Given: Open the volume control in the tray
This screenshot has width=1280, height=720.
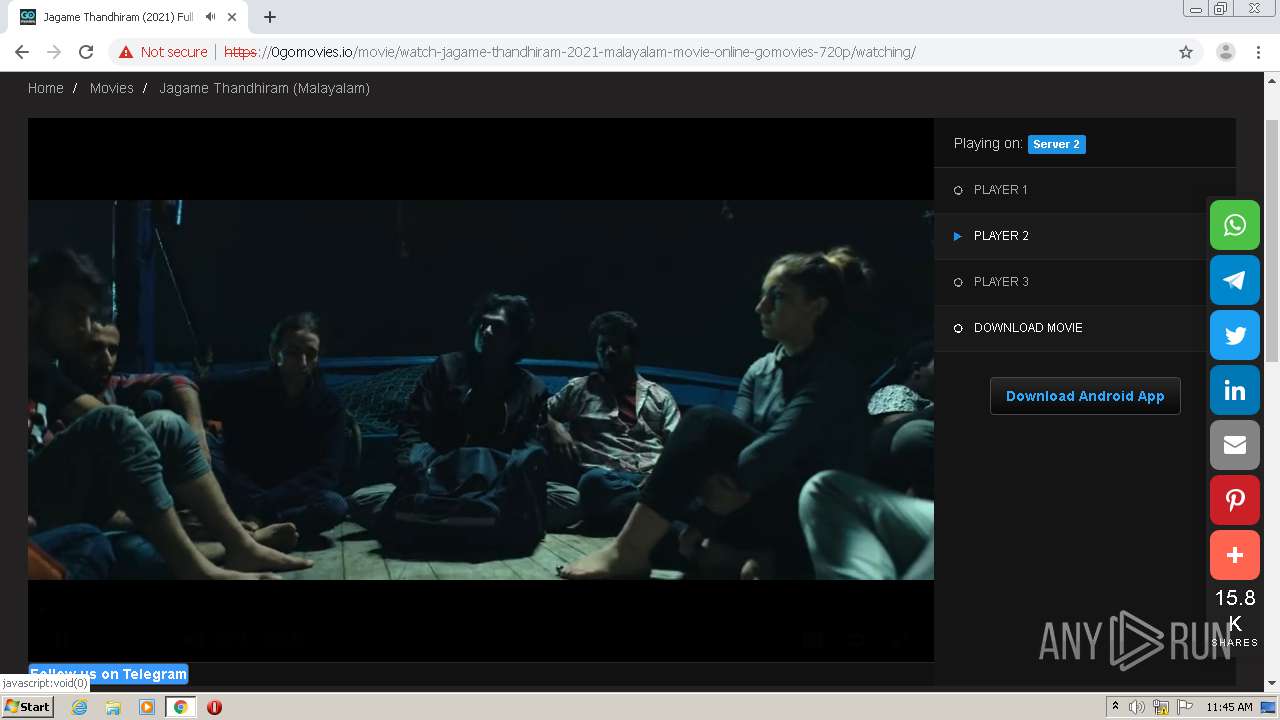Looking at the screenshot, I should click(x=1137, y=707).
